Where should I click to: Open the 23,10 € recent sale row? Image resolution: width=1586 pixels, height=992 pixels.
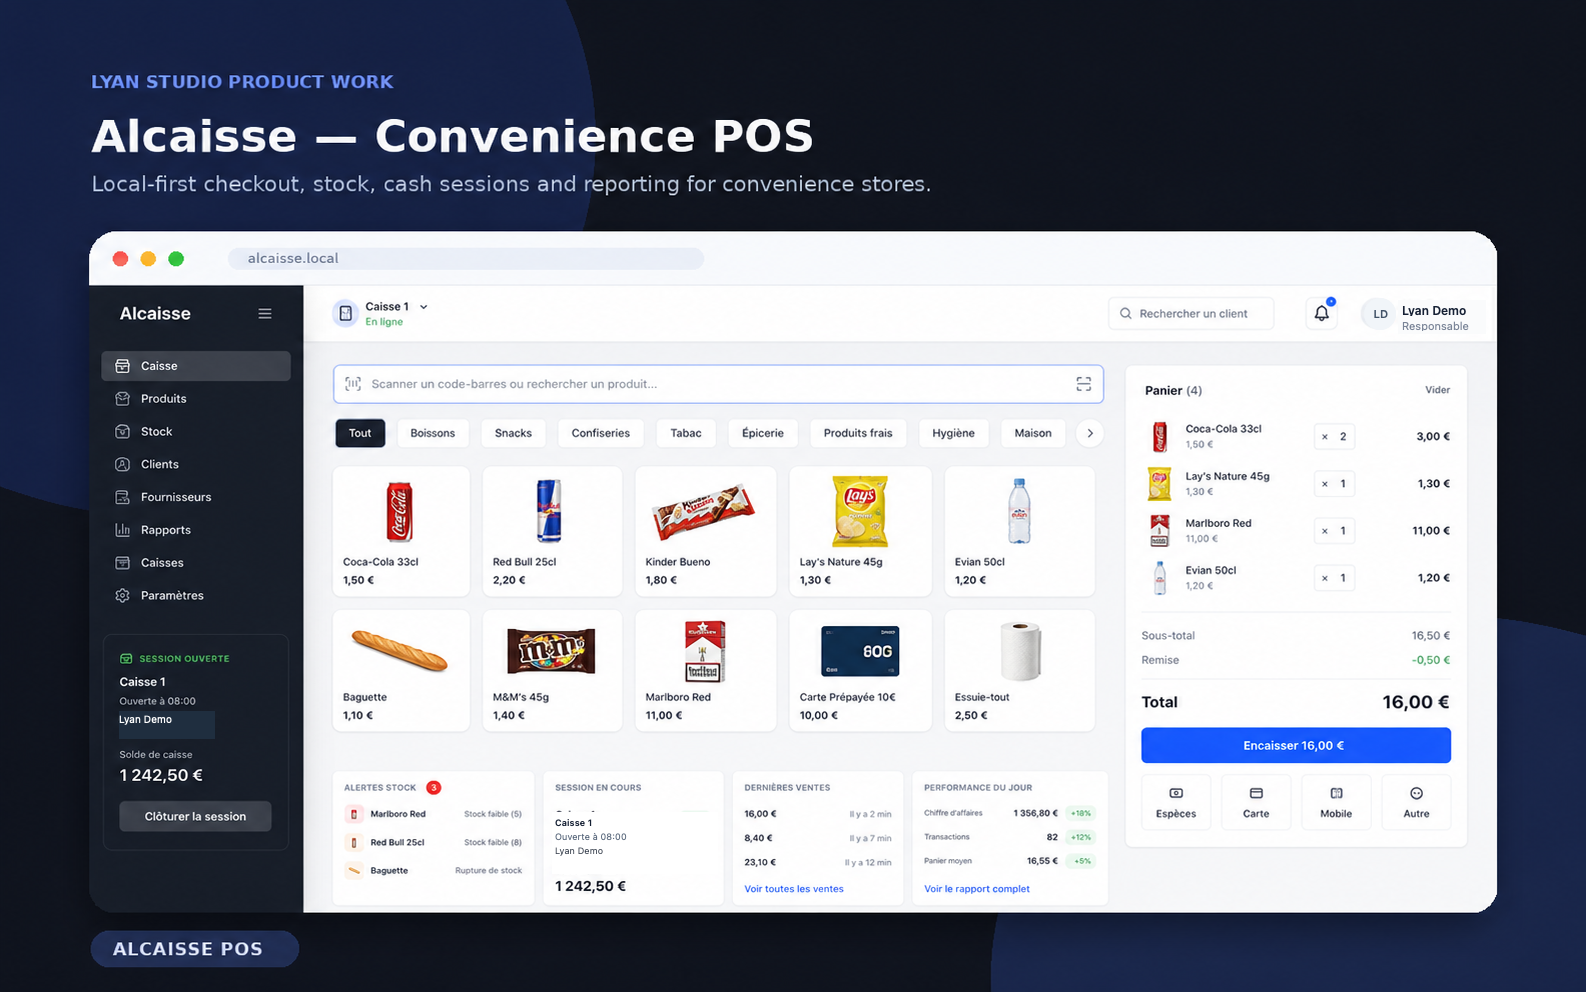click(x=817, y=862)
